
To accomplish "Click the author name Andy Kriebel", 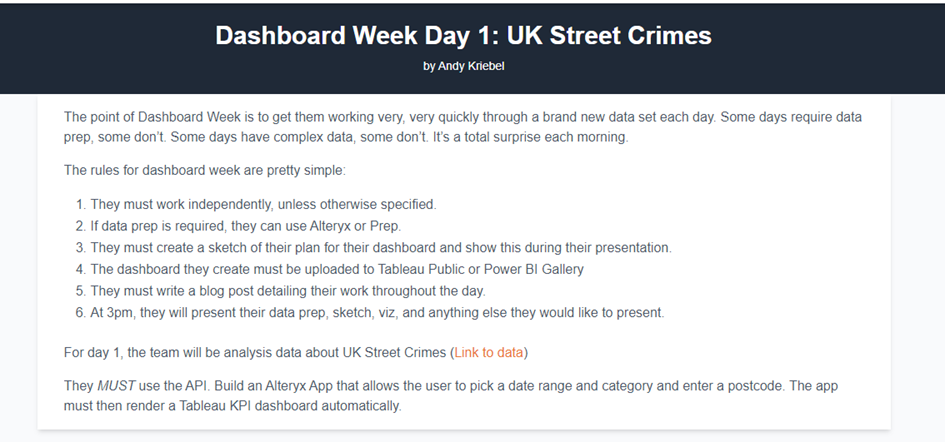I will coord(471,66).
